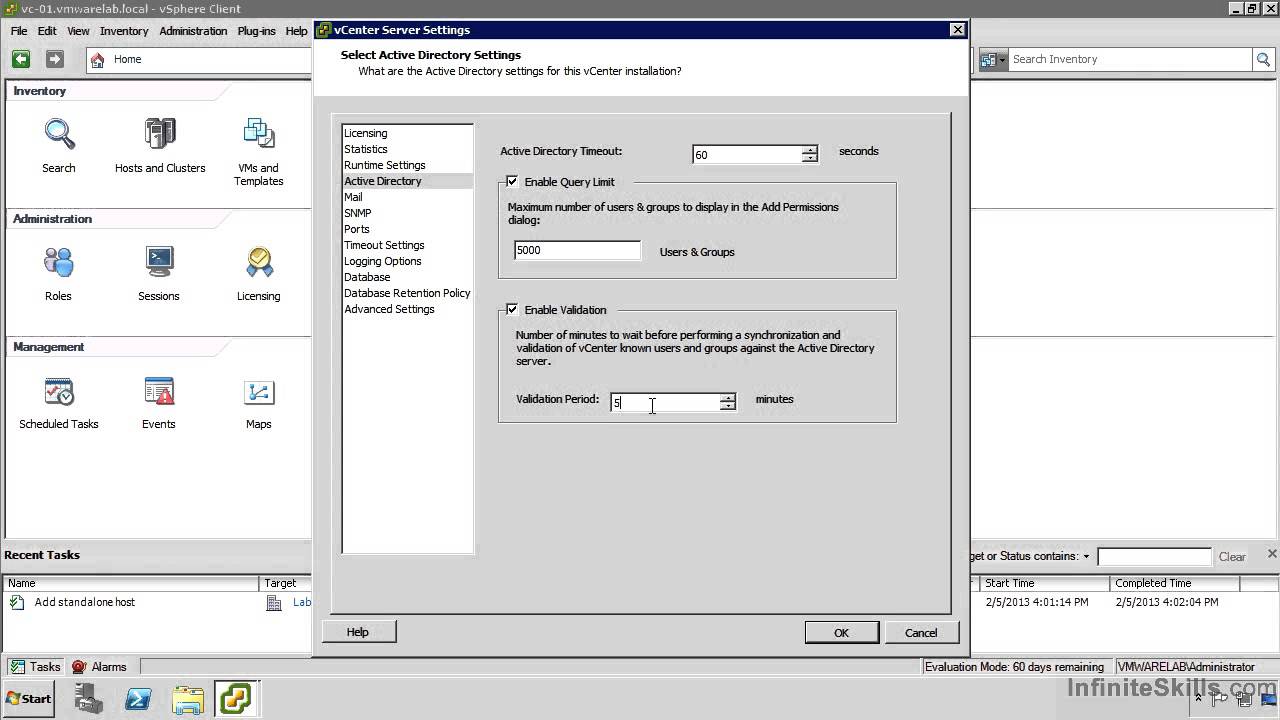Open the Events icon
The width and height of the screenshot is (1280, 720).
[159, 390]
